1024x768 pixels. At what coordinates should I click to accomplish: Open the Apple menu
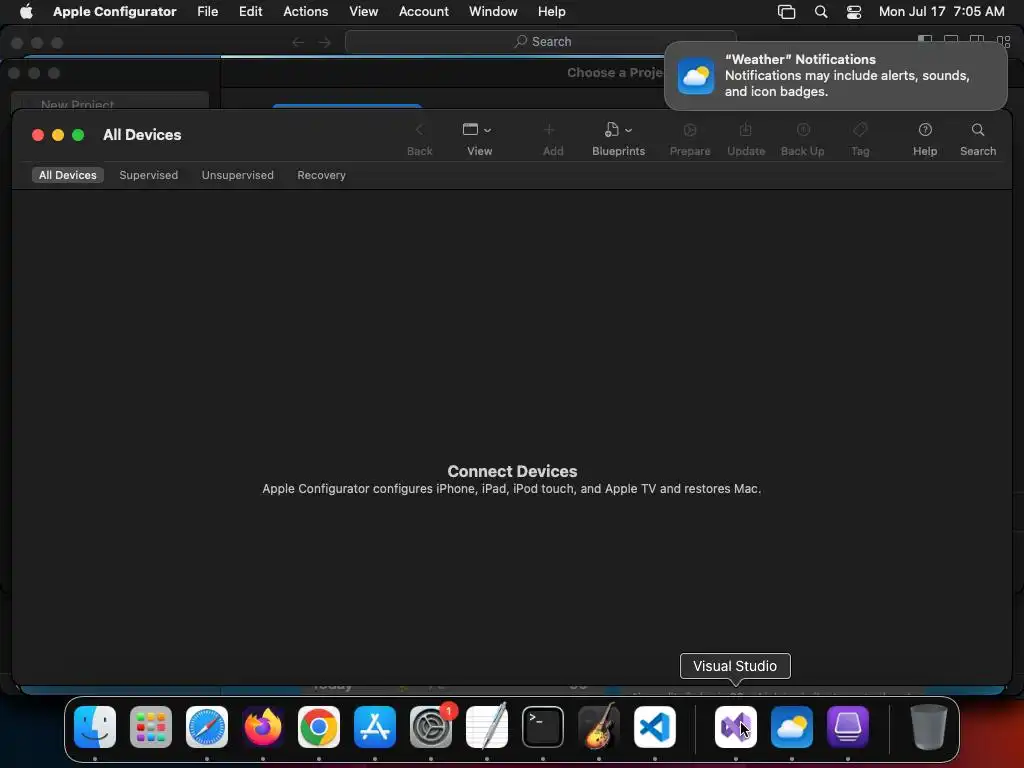click(x=26, y=11)
